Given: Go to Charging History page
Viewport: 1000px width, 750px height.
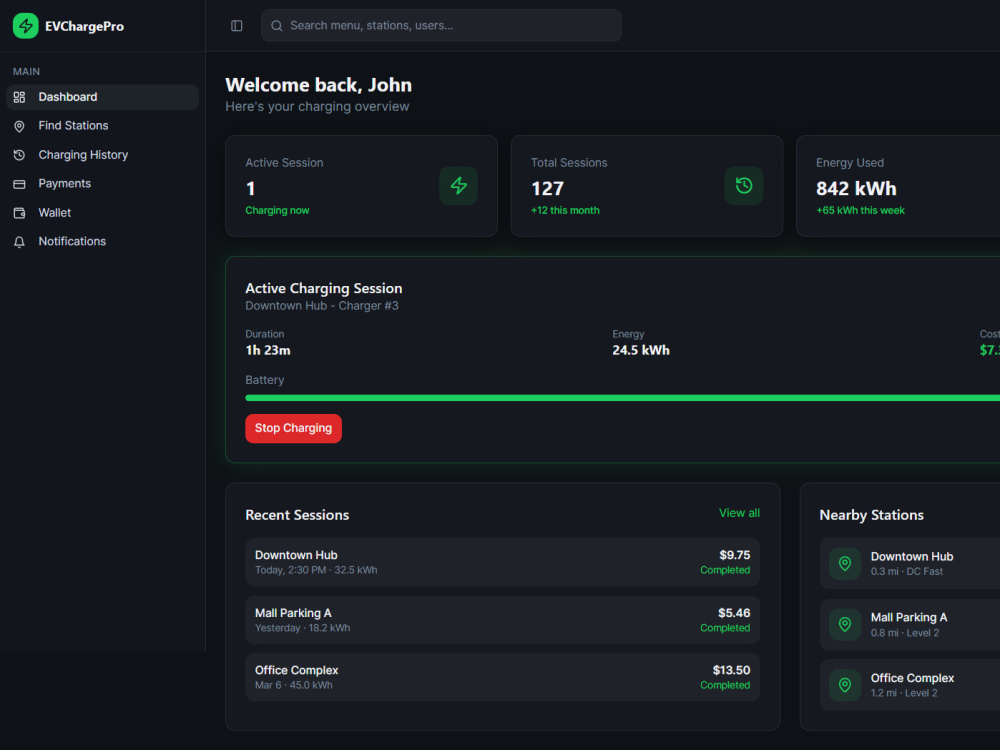Looking at the screenshot, I should (103, 155).
